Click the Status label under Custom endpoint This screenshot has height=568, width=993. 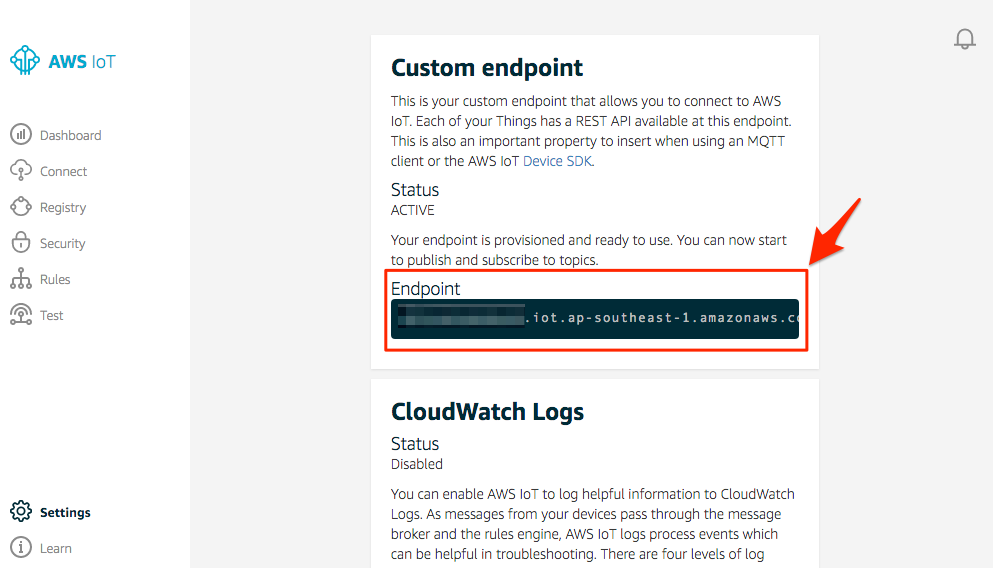[x=415, y=190]
